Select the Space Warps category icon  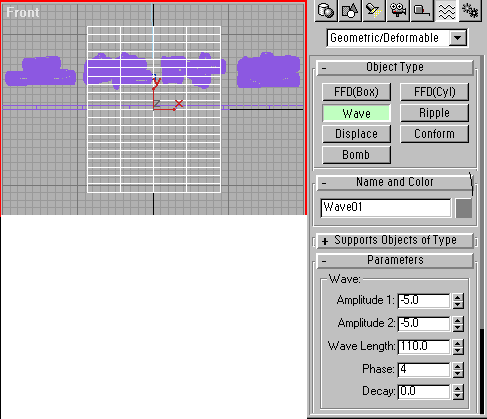click(446, 10)
